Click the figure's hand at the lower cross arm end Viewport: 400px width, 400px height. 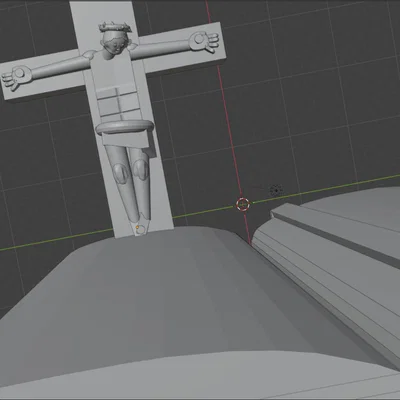(17, 77)
